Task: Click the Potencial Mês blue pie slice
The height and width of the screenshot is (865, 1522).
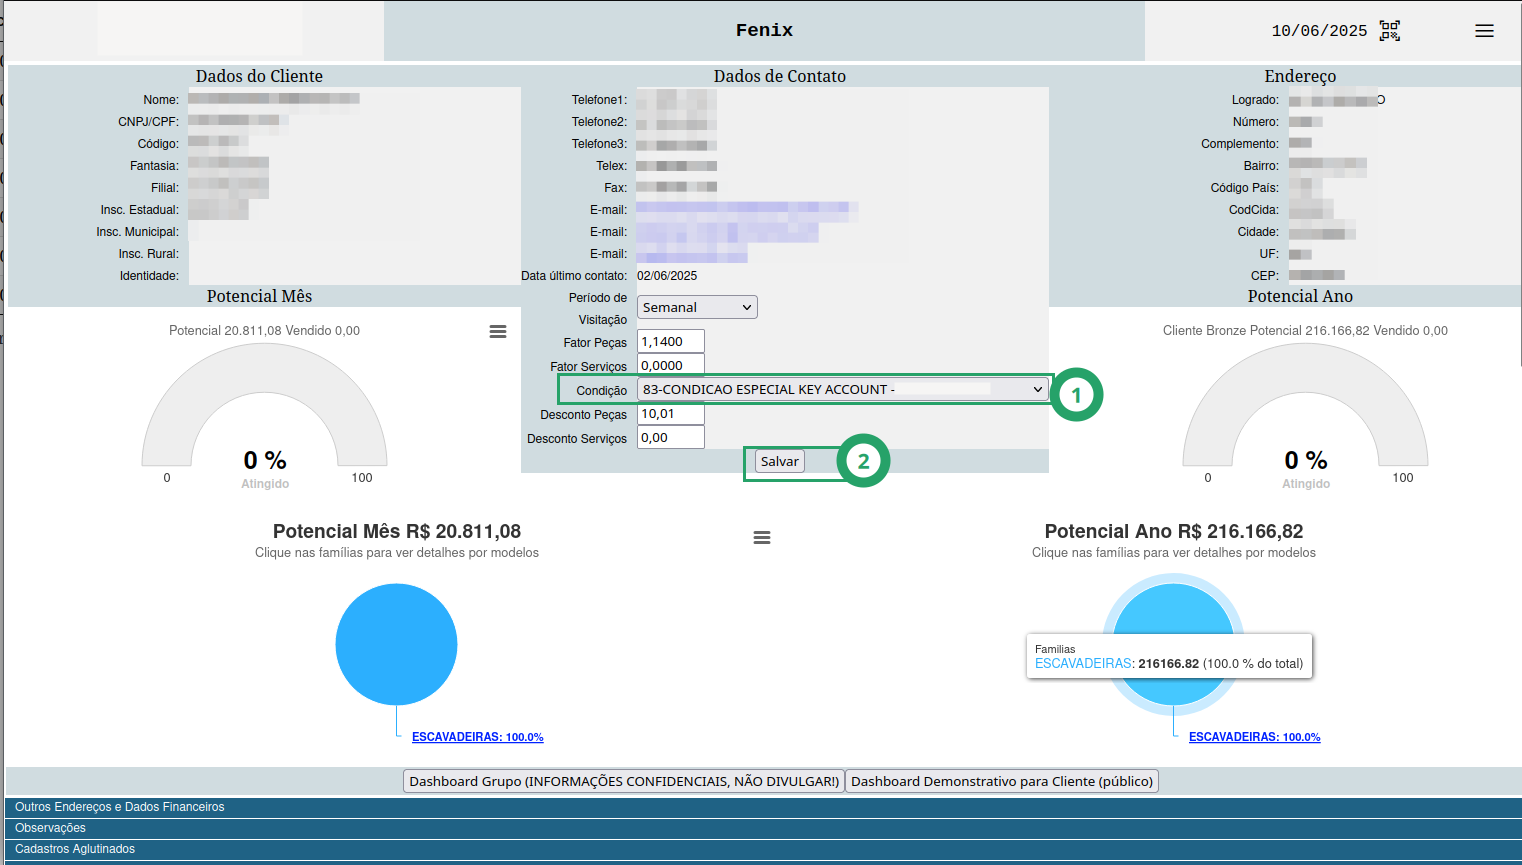Action: pyautogui.click(x=396, y=645)
